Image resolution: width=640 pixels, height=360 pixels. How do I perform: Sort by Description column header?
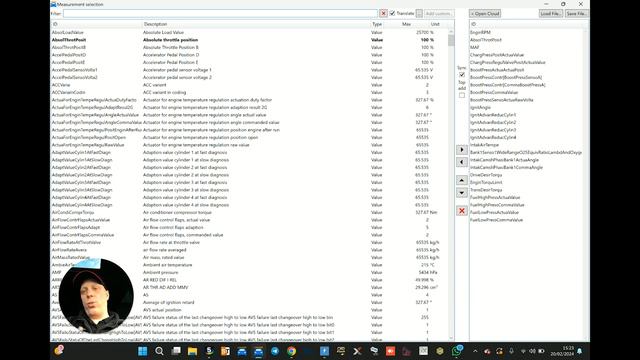tap(256, 24)
